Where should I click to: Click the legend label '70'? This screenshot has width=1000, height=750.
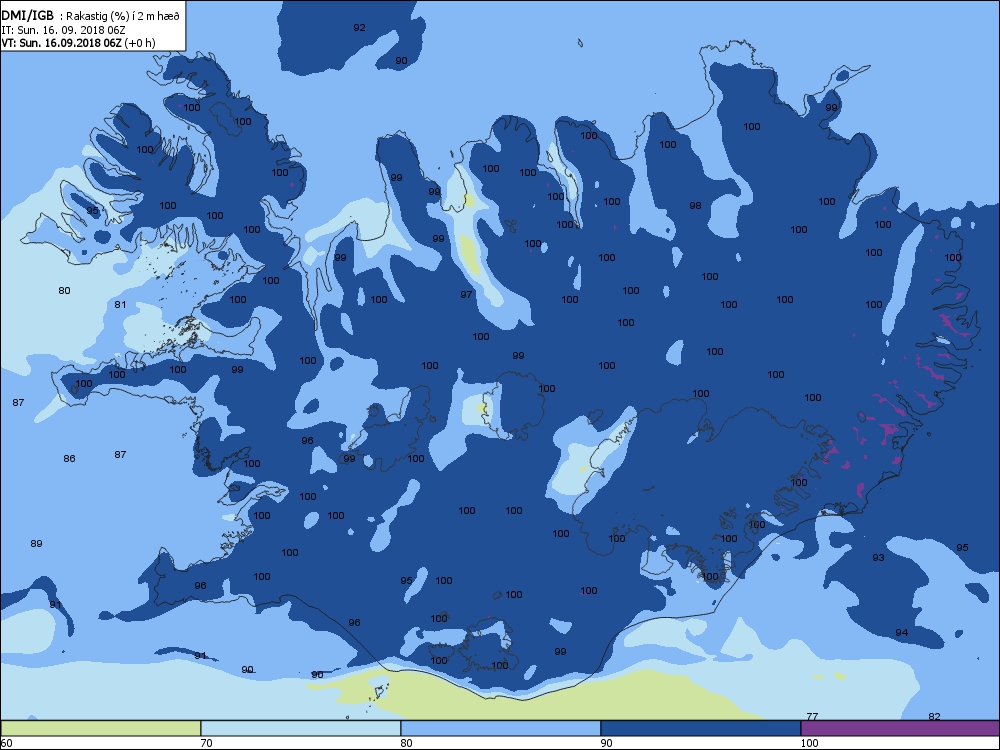tap(207, 743)
